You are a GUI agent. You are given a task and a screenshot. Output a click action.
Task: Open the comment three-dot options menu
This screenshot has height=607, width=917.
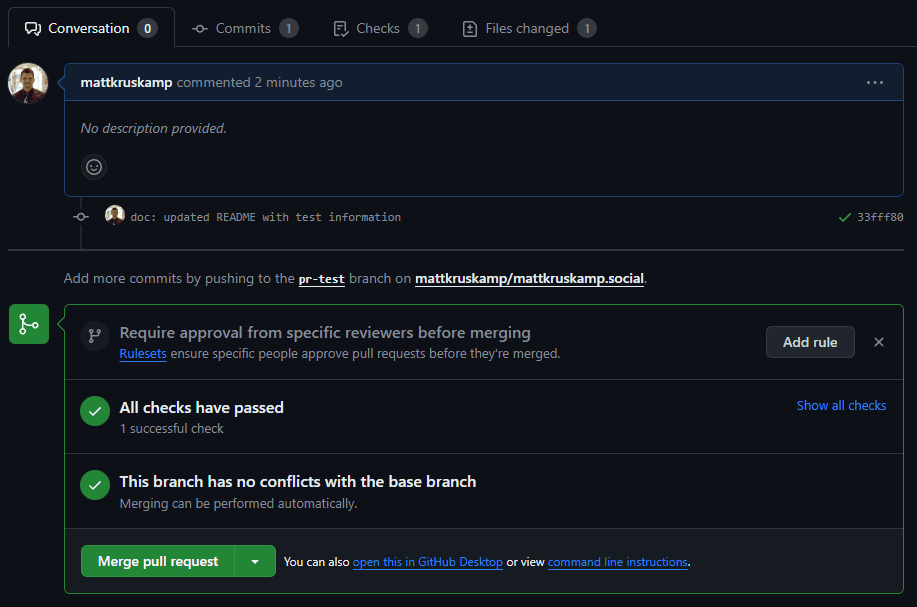coord(874,82)
